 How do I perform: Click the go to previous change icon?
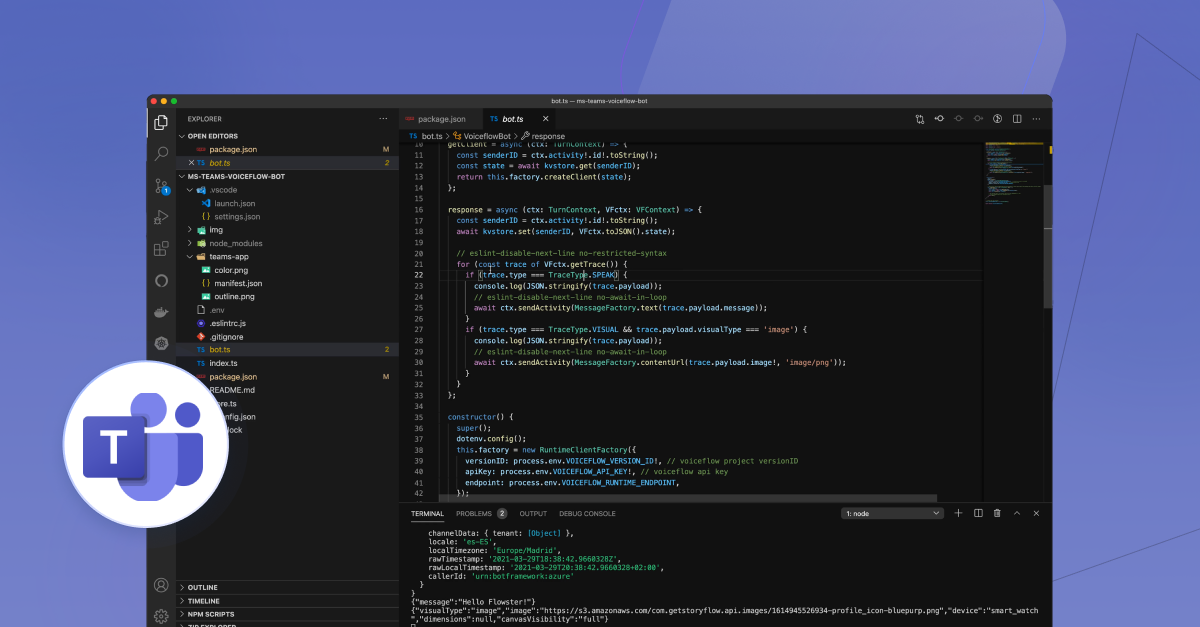pos(939,118)
